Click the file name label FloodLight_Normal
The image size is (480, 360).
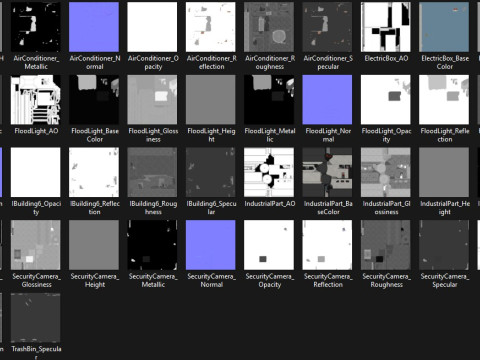(x=328, y=135)
